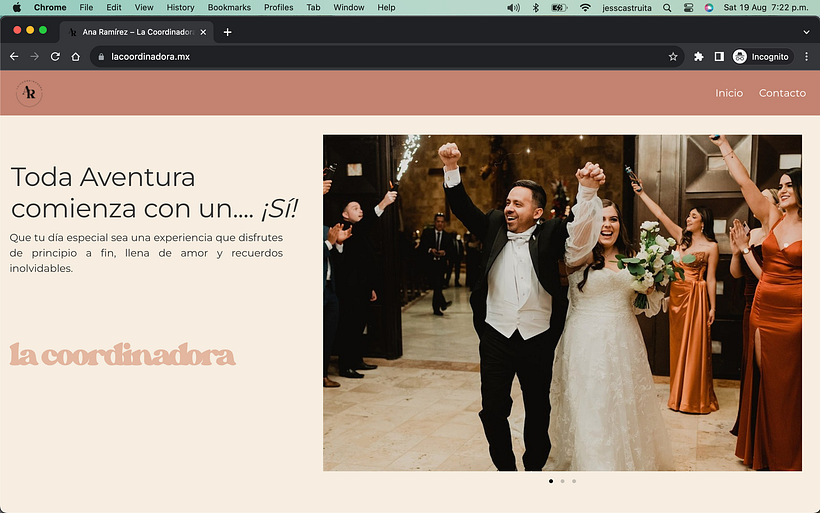Open the Edit menu
The image size is (820, 513).
(x=113, y=7)
